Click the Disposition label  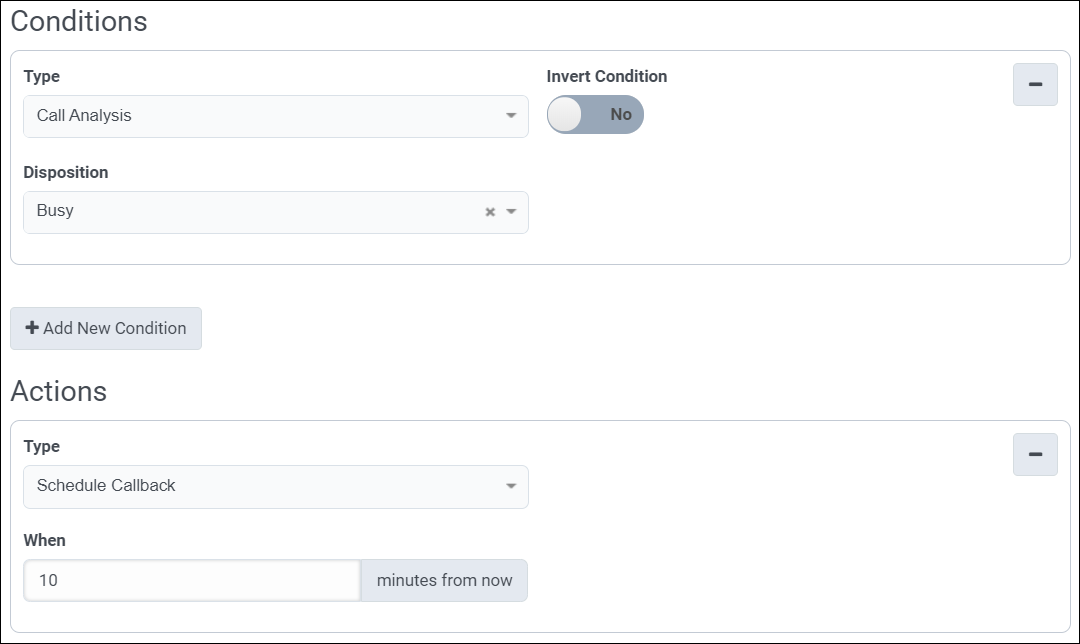pyautogui.click(x=65, y=172)
